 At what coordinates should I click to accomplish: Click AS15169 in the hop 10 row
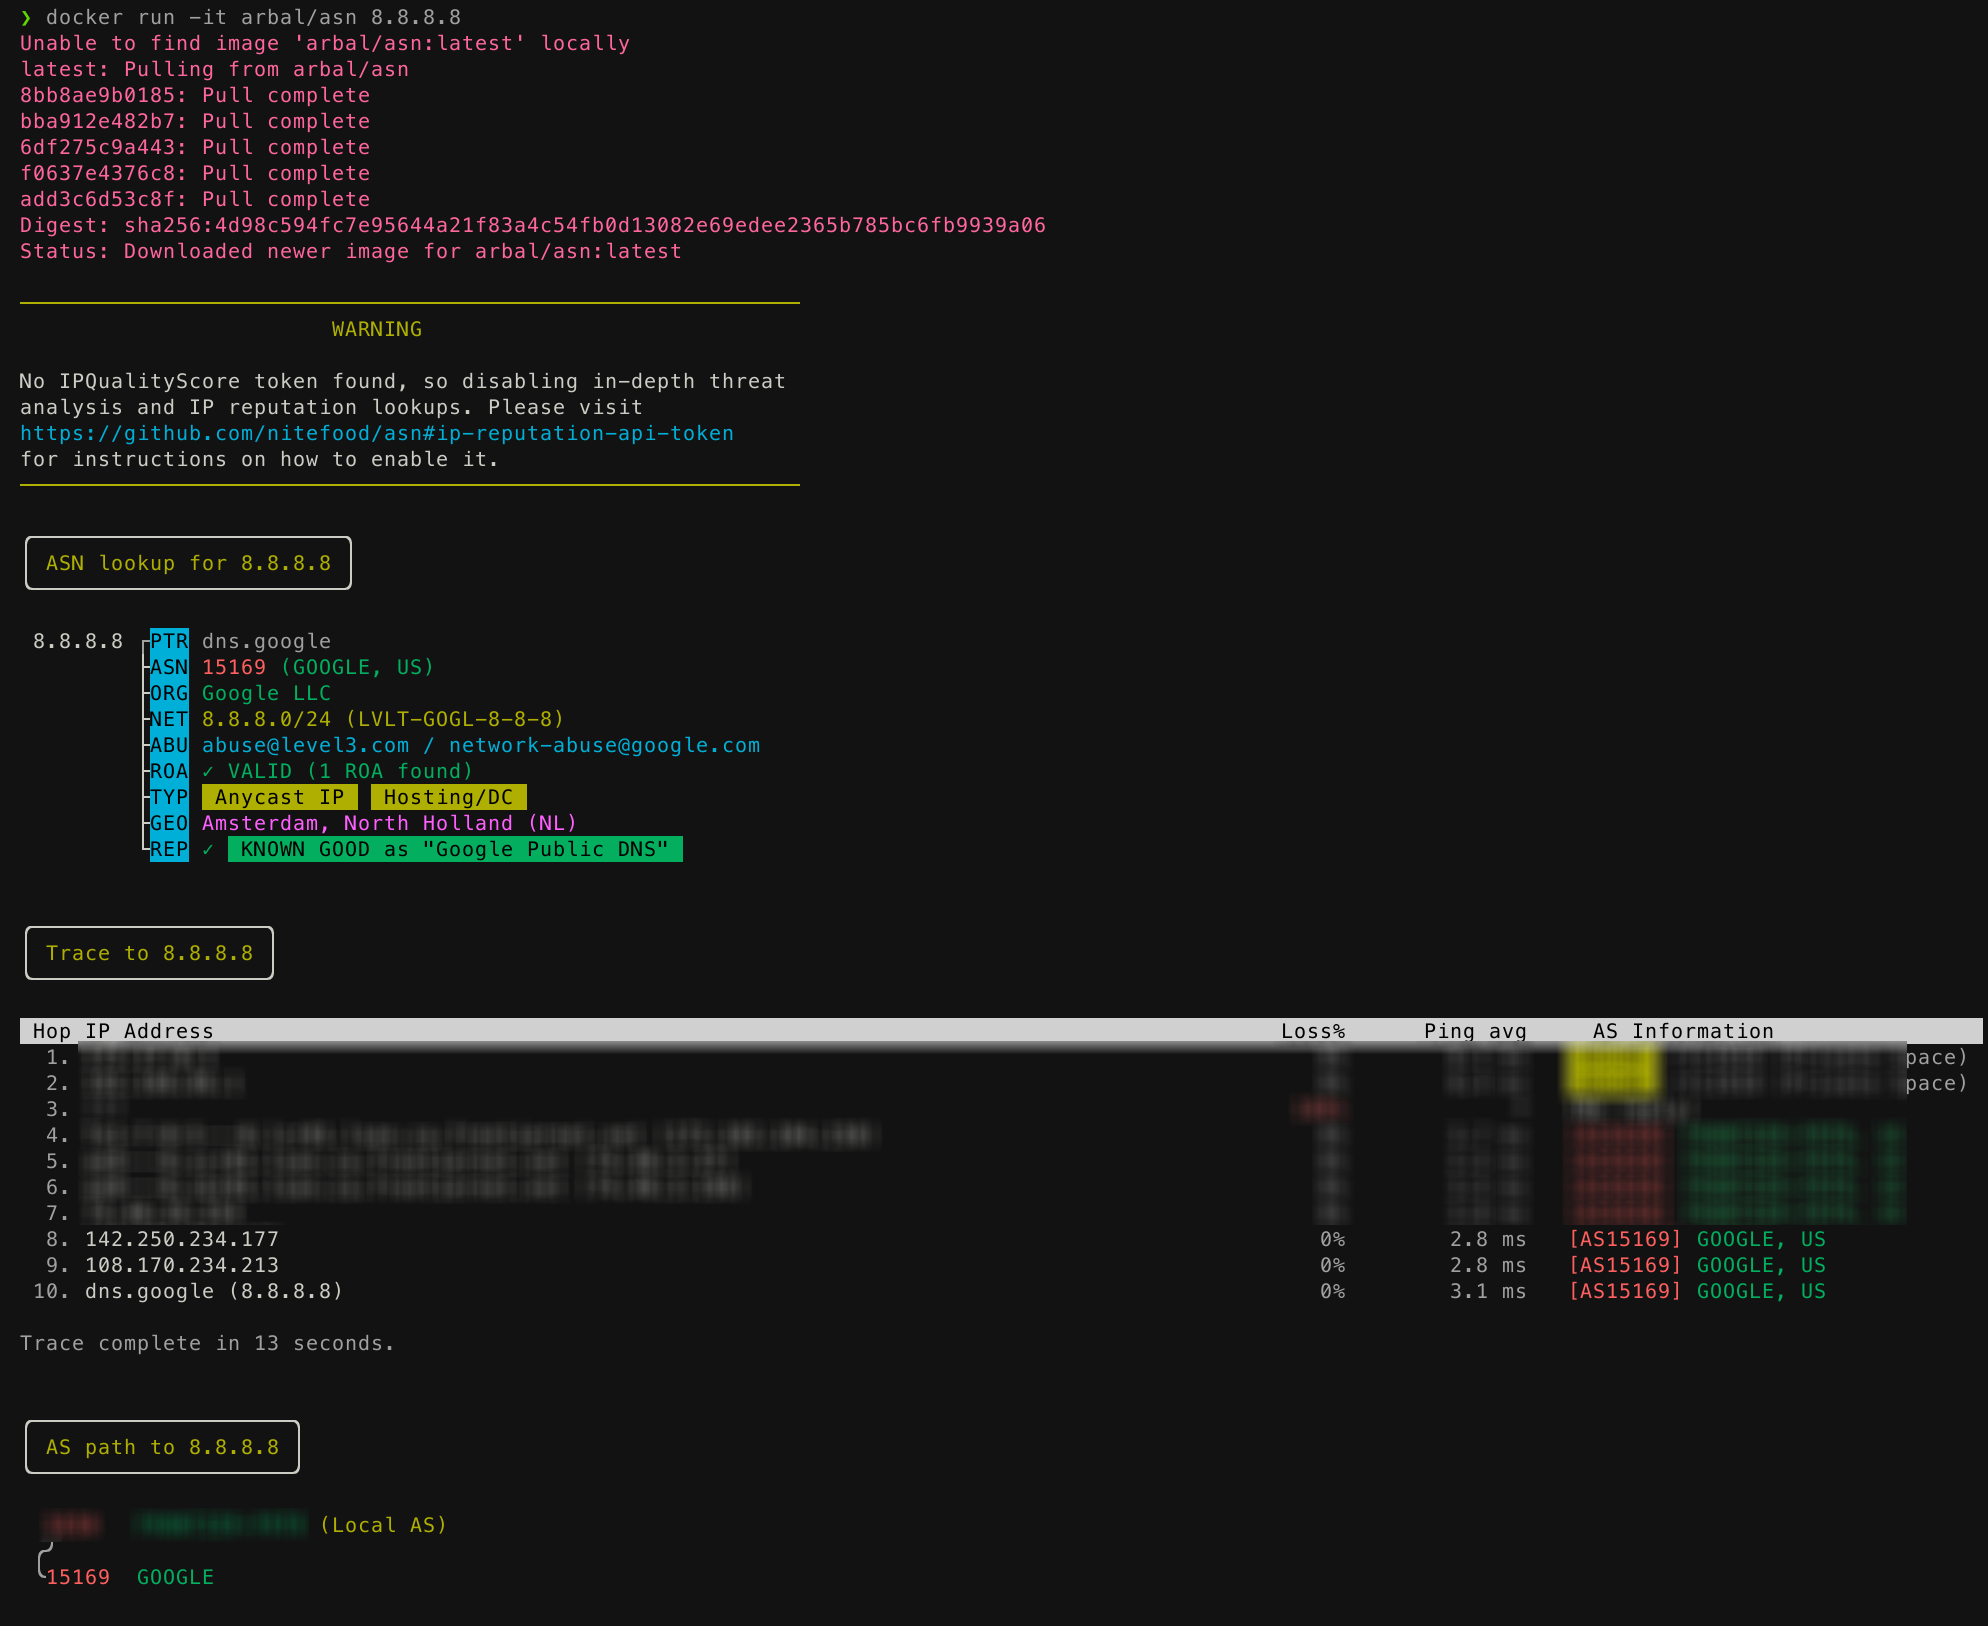pyautogui.click(x=1625, y=1291)
